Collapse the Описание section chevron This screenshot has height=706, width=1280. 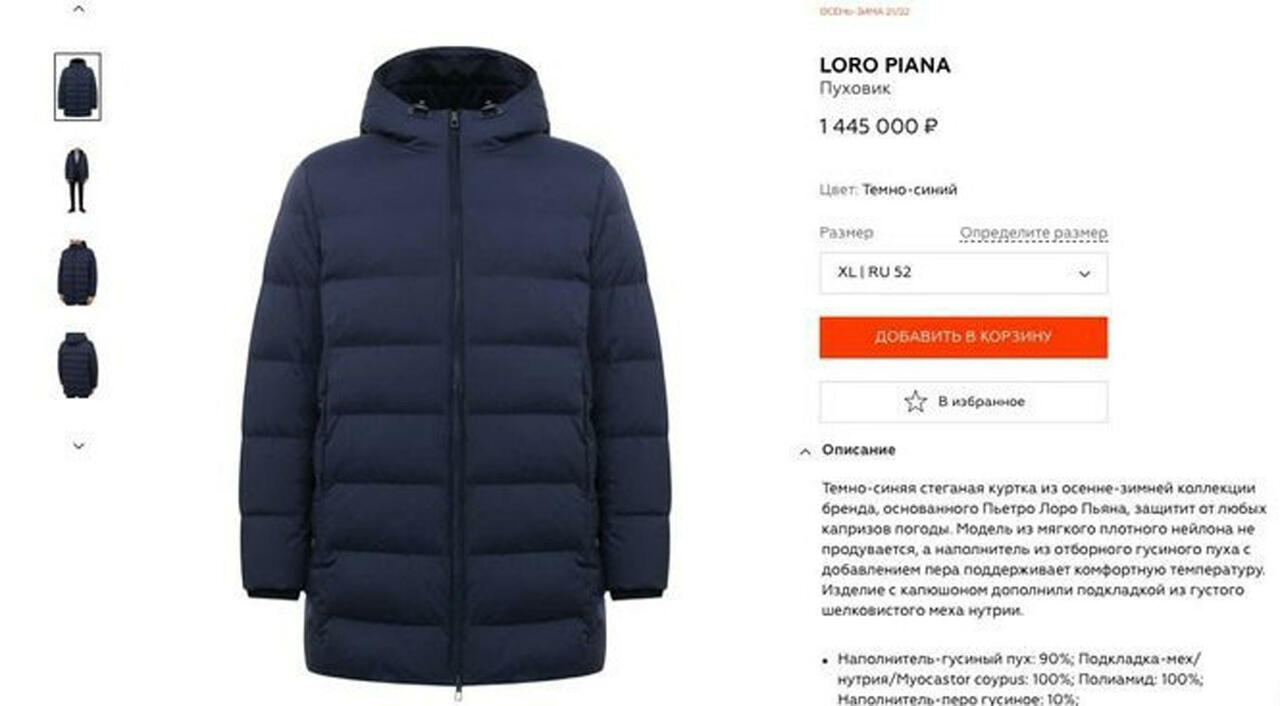point(805,451)
